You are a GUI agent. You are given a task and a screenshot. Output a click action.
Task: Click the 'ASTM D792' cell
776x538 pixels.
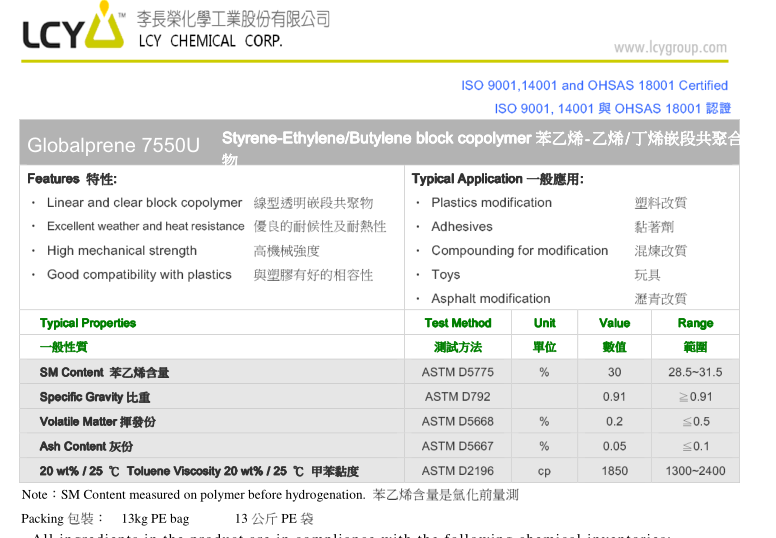(457, 397)
